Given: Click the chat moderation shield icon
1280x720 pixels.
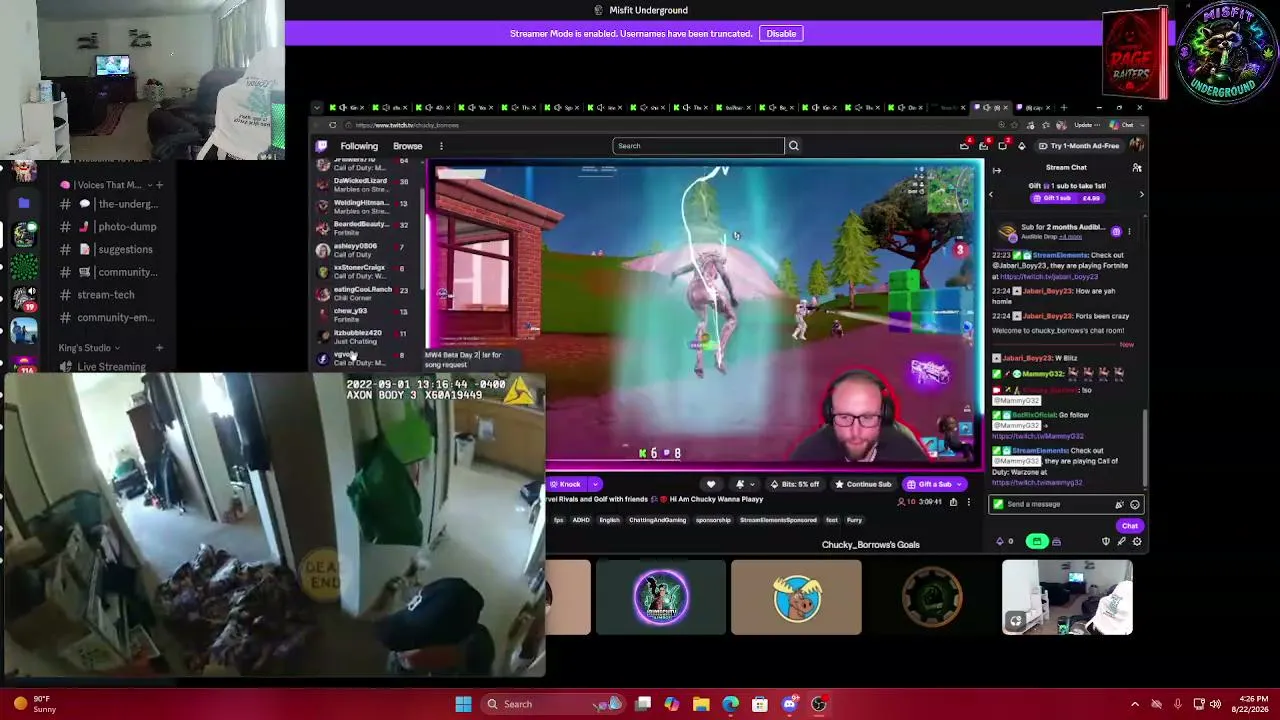Looking at the screenshot, I should coord(1106,542).
